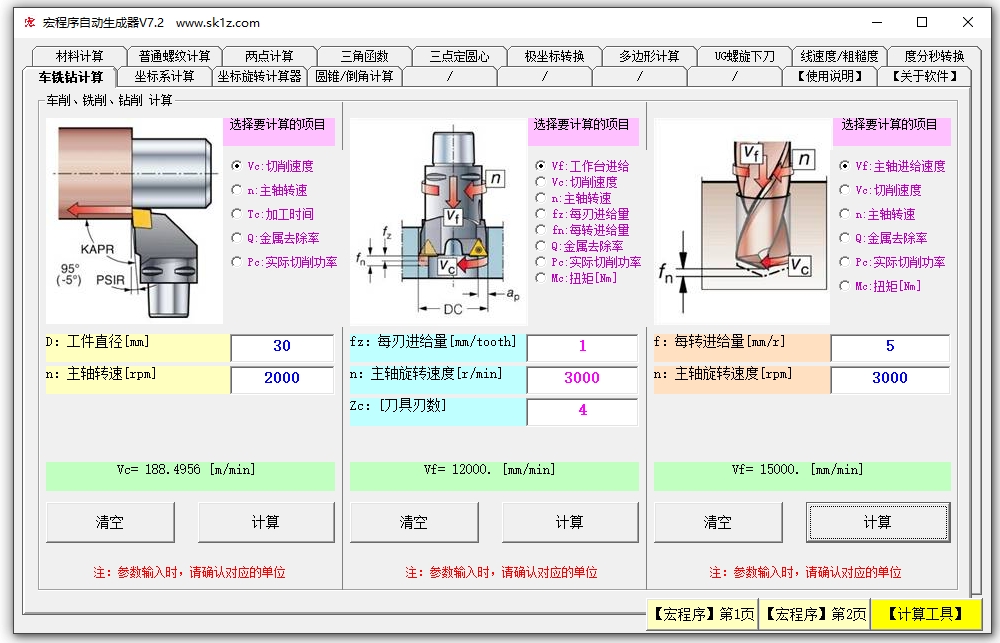Viewport: 1000px width, 643px height.
Task: Select Tc:加工时间 radio in turning panel
Action: pyautogui.click(x=237, y=214)
